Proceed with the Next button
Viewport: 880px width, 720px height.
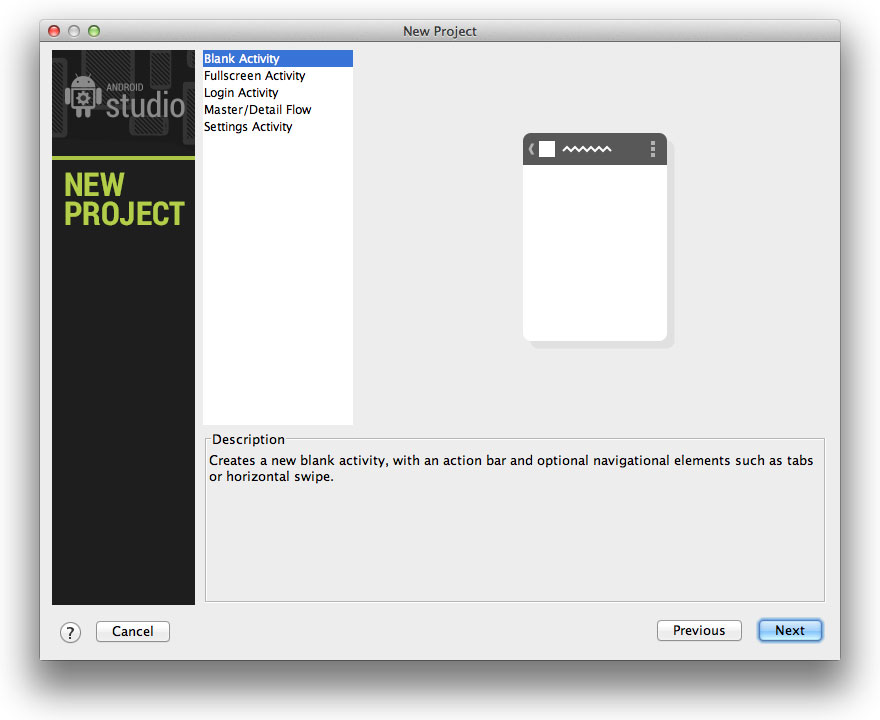[790, 630]
